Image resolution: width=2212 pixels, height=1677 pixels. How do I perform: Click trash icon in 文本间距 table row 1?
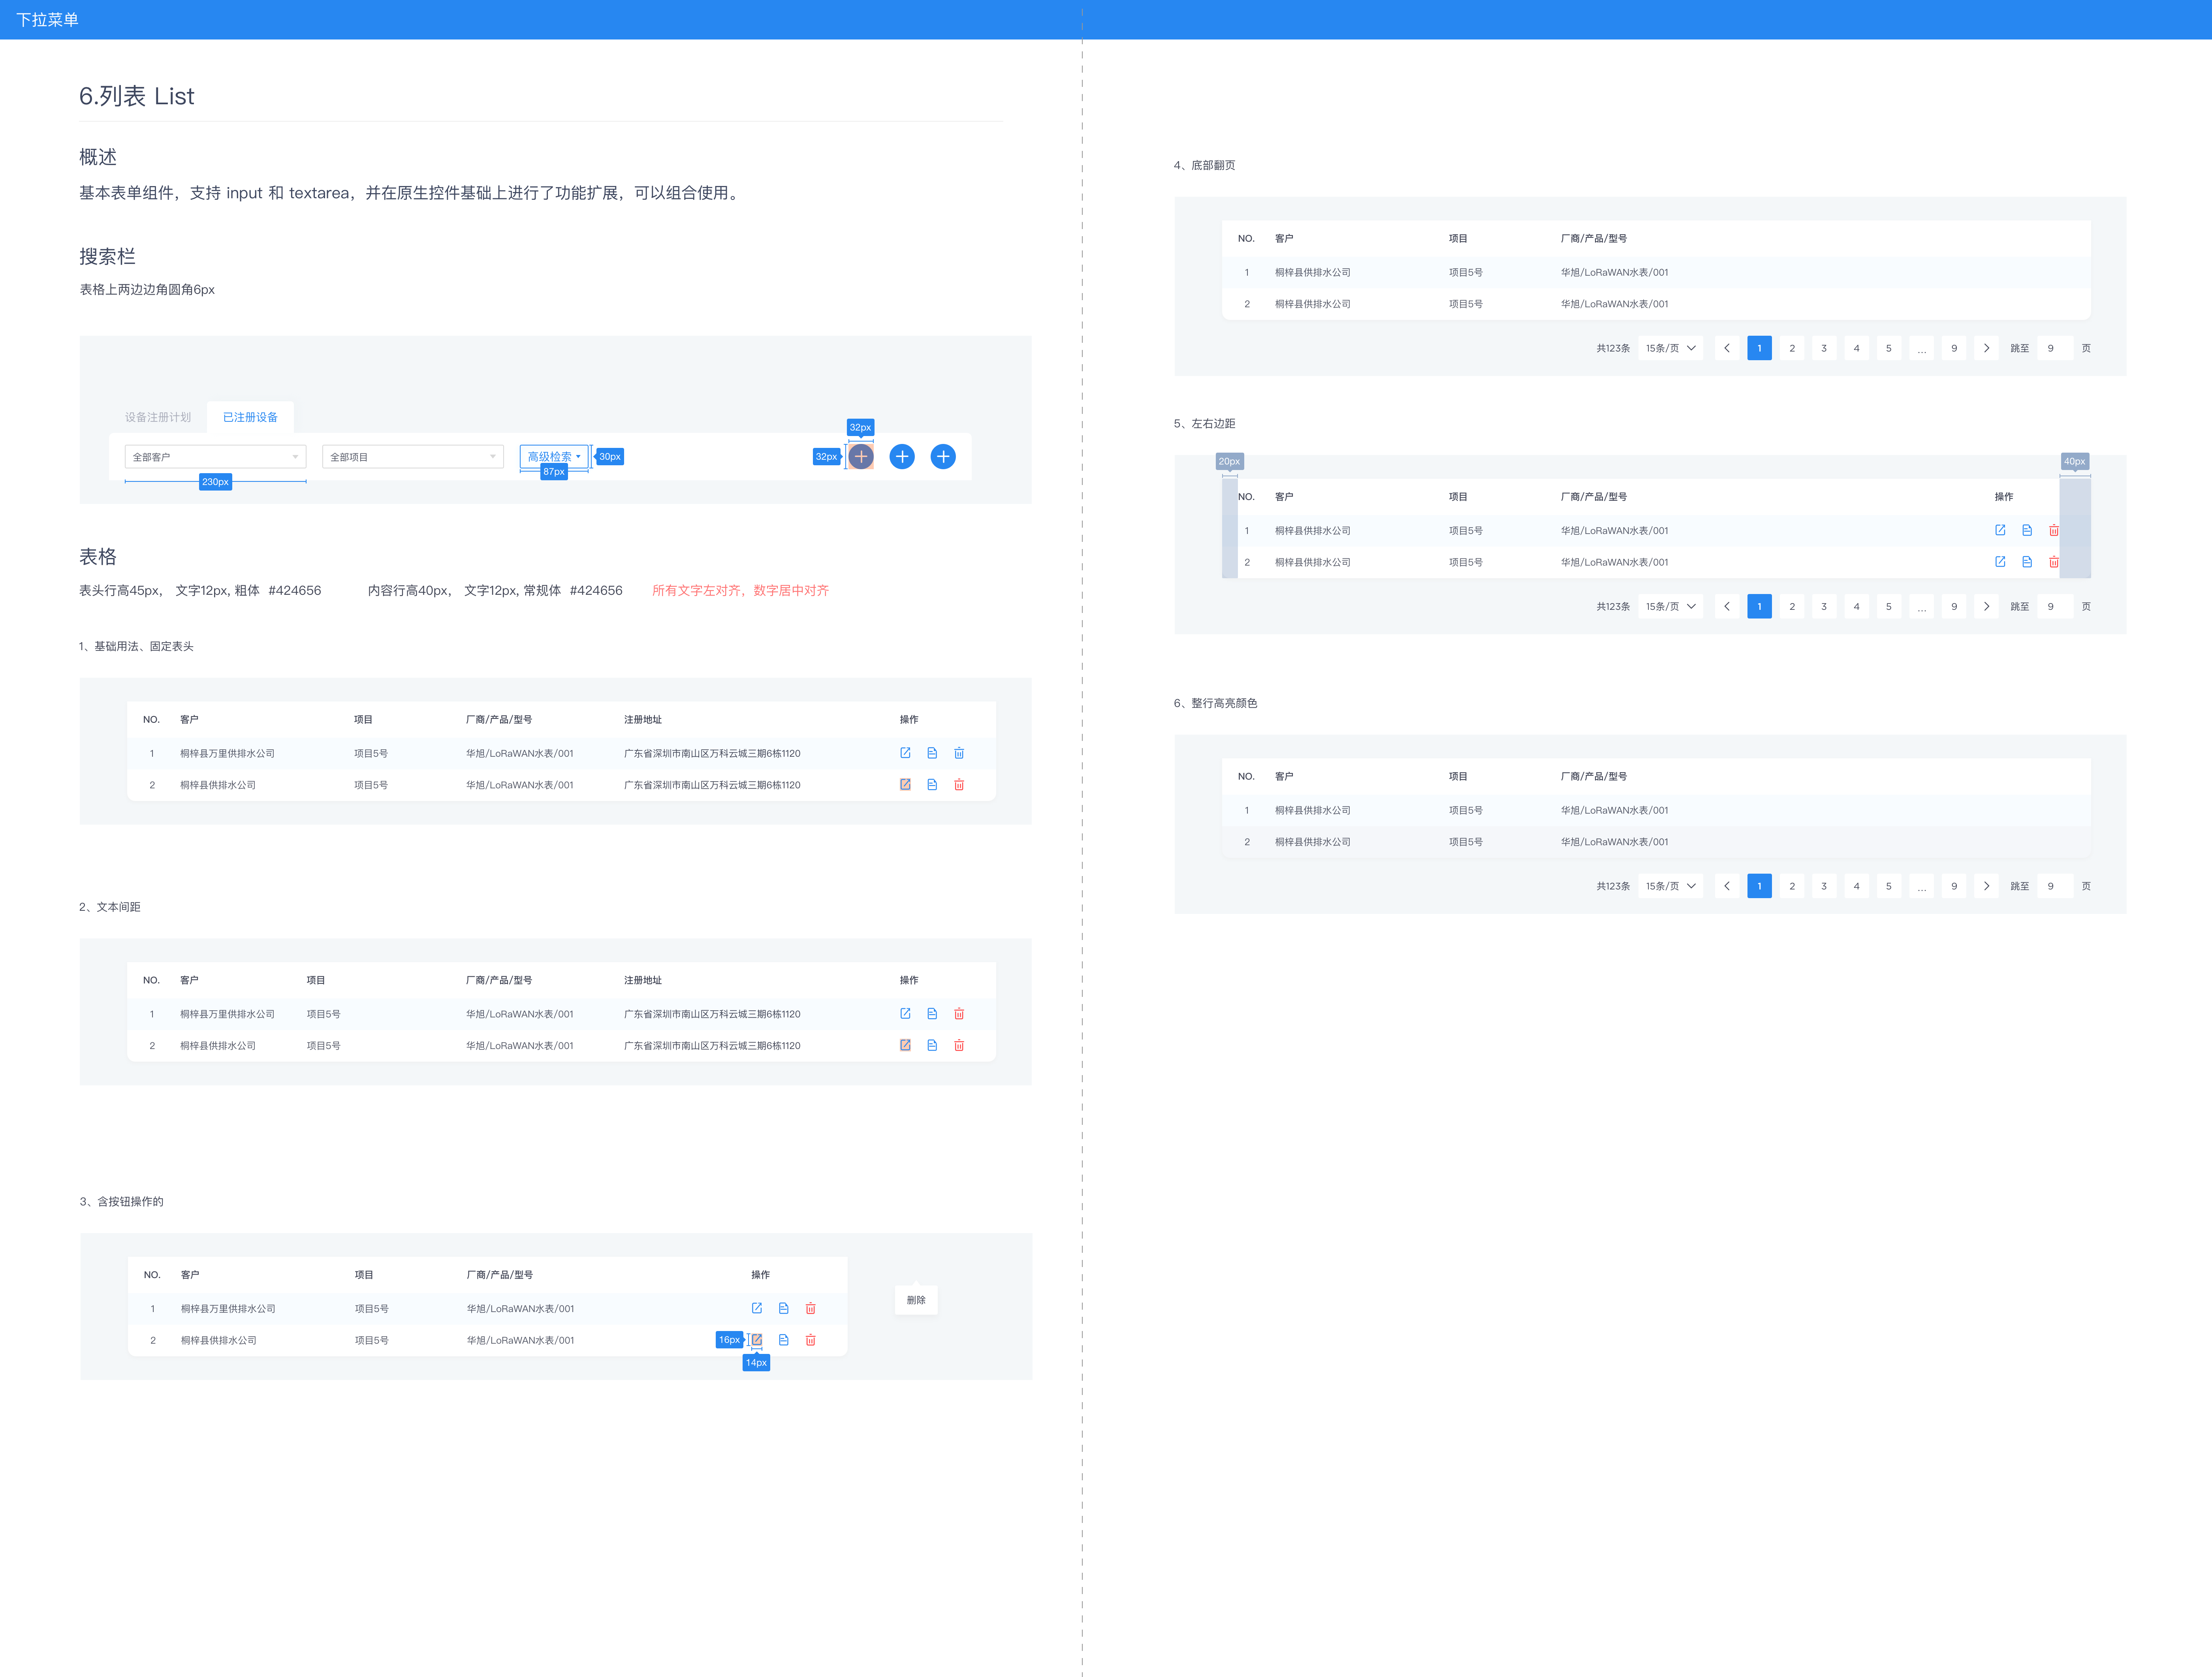pos(959,1014)
